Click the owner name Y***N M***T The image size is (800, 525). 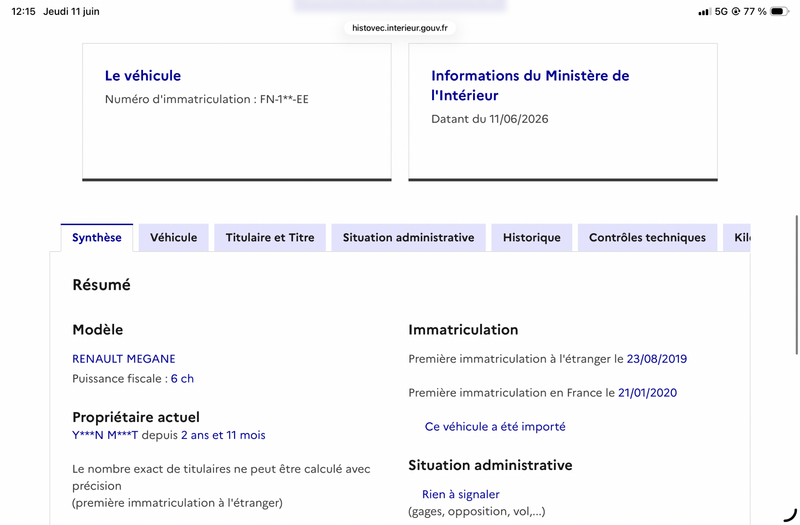pyautogui.click(x=105, y=435)
